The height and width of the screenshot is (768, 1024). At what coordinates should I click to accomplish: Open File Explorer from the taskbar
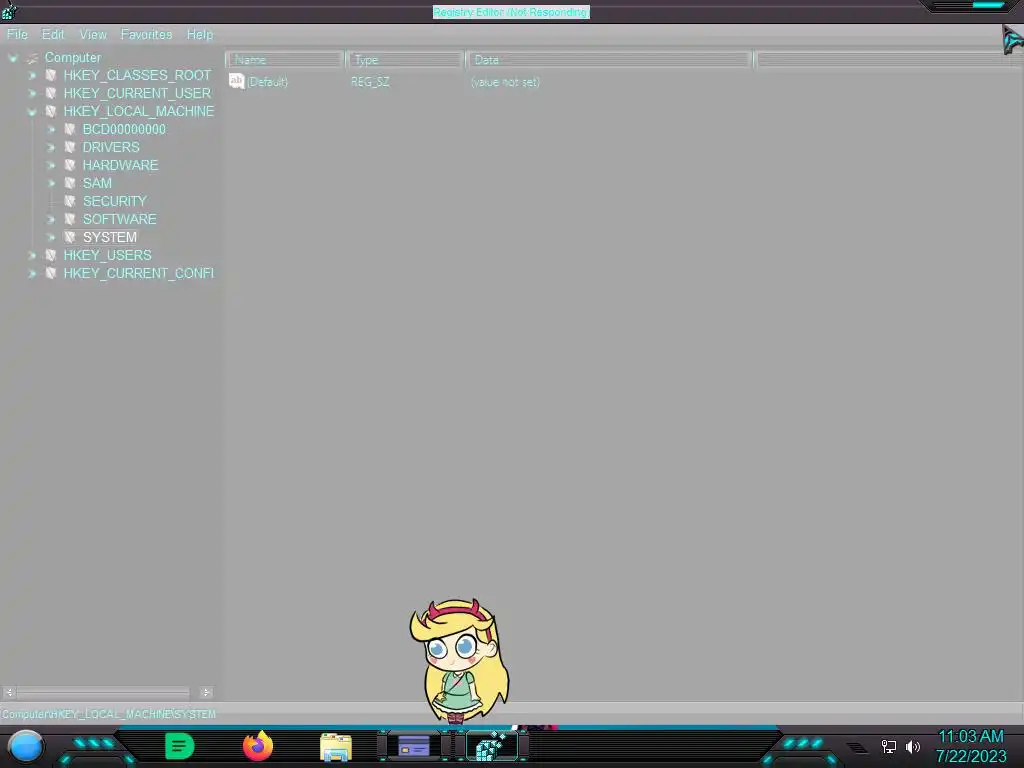(x=336, y=747)
